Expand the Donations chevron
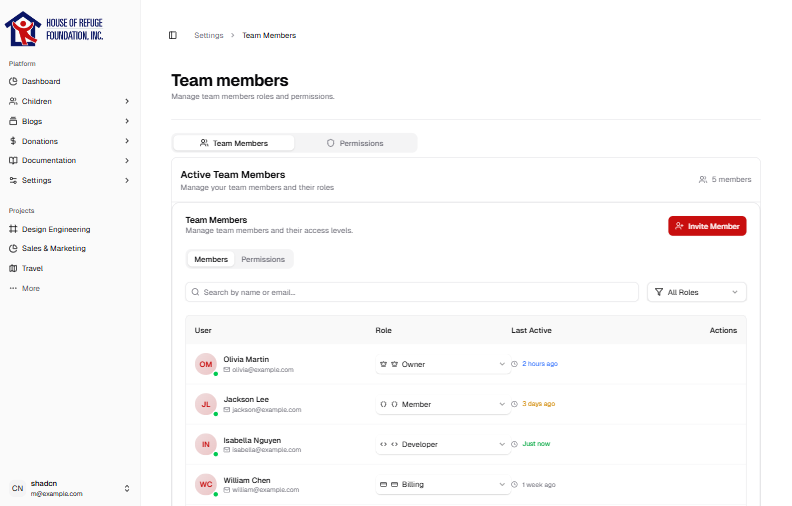792x506 pixels. [127, 141]
